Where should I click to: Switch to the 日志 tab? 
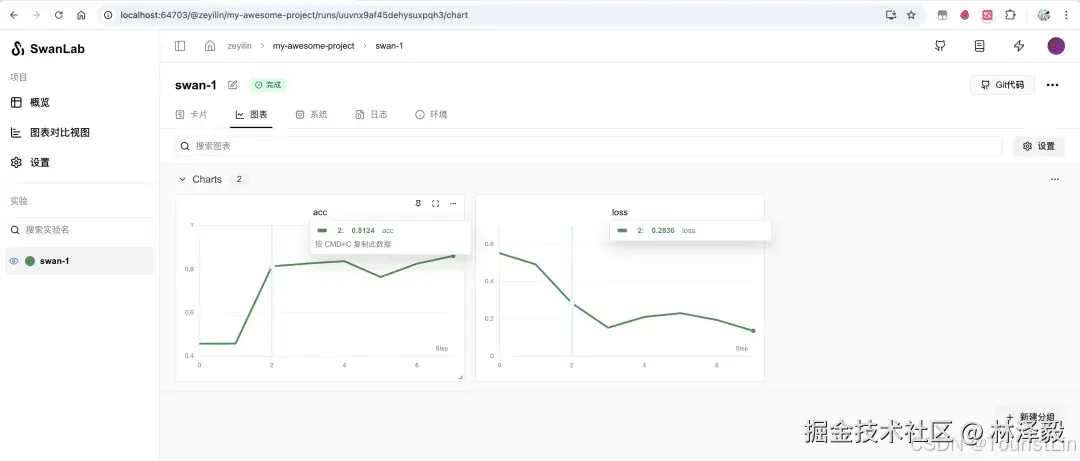click(371, 114)
